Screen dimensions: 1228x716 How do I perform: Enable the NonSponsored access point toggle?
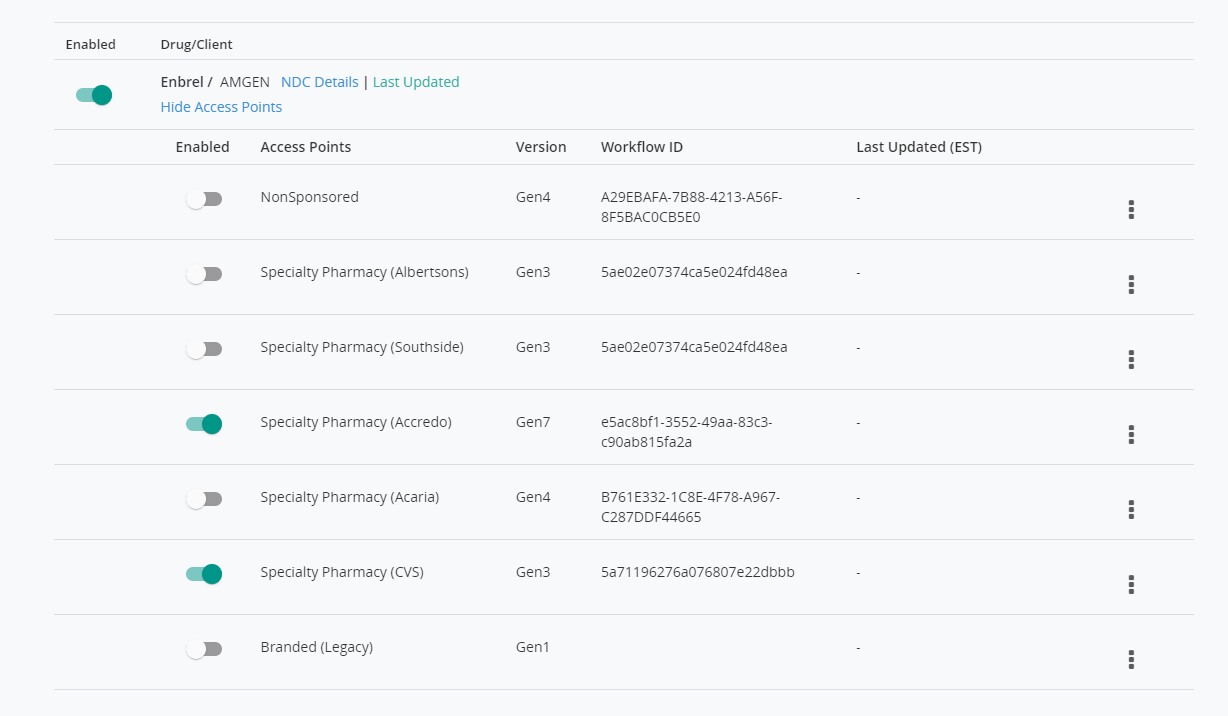pos(204,199)
